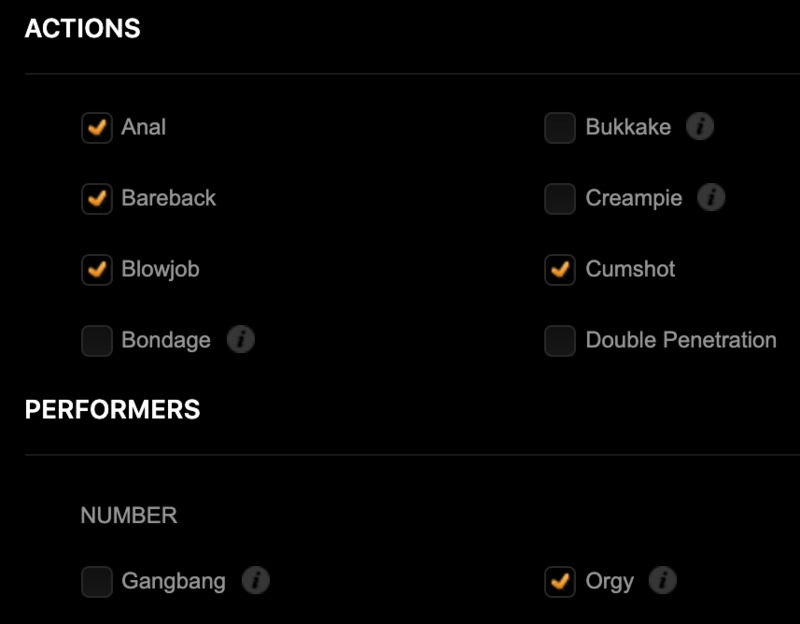Uncheck the Anal checkbox

tap(97, 127)
